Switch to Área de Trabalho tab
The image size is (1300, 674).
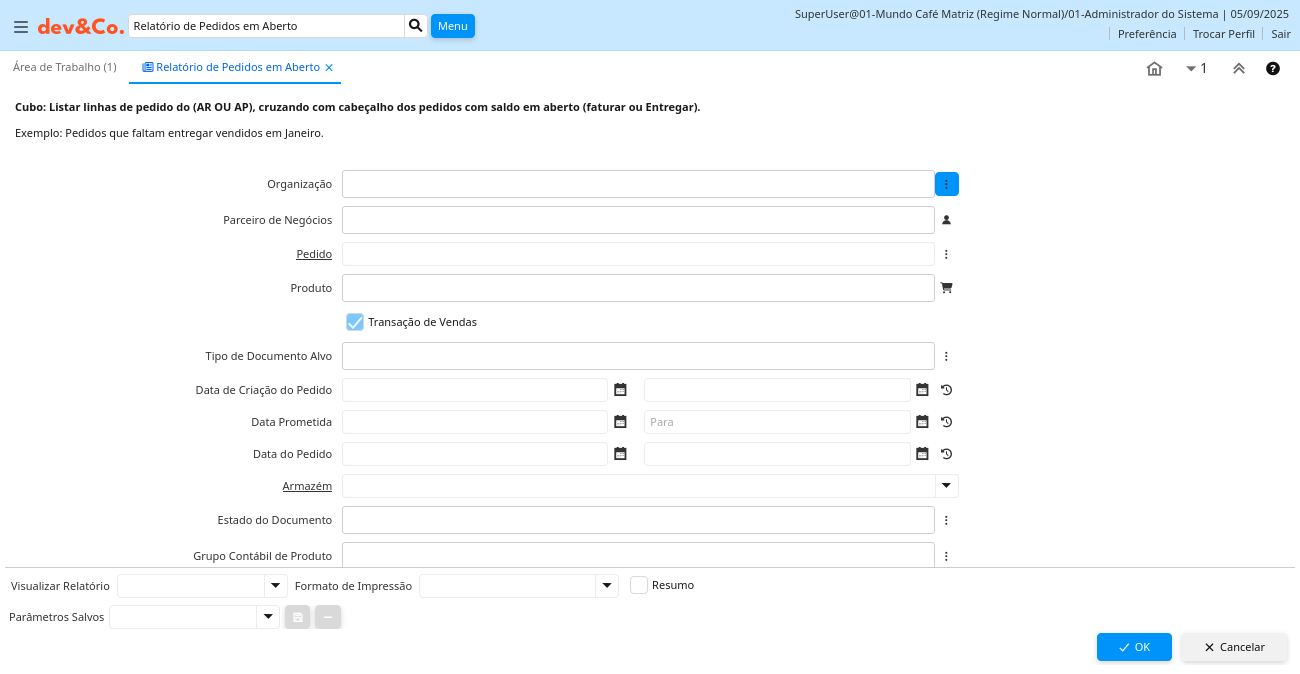(x=64, y=67)
